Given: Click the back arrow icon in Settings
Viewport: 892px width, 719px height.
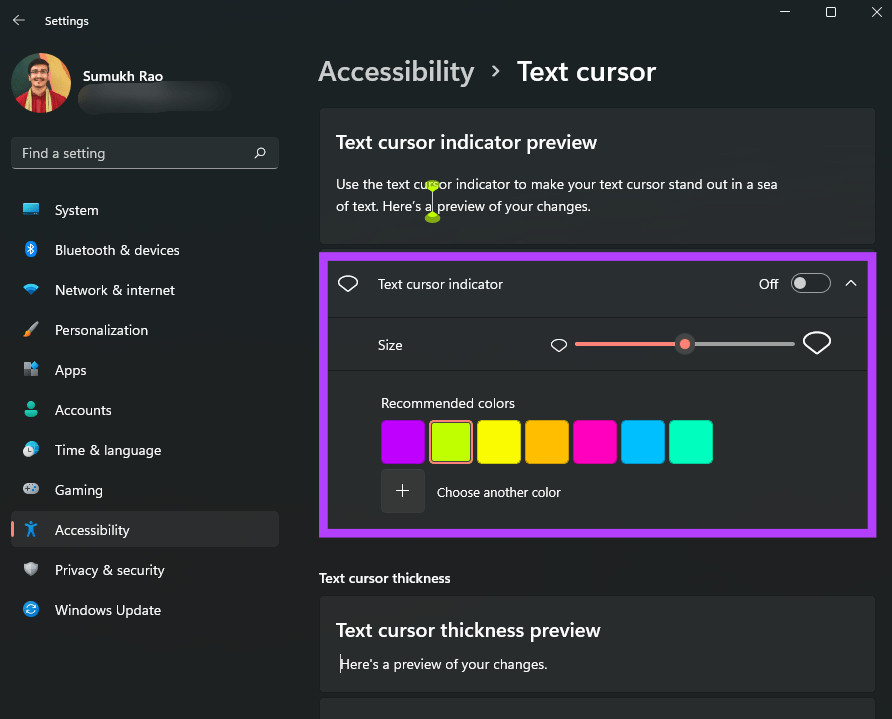Looking at the screenshot, I should point(19,20).
